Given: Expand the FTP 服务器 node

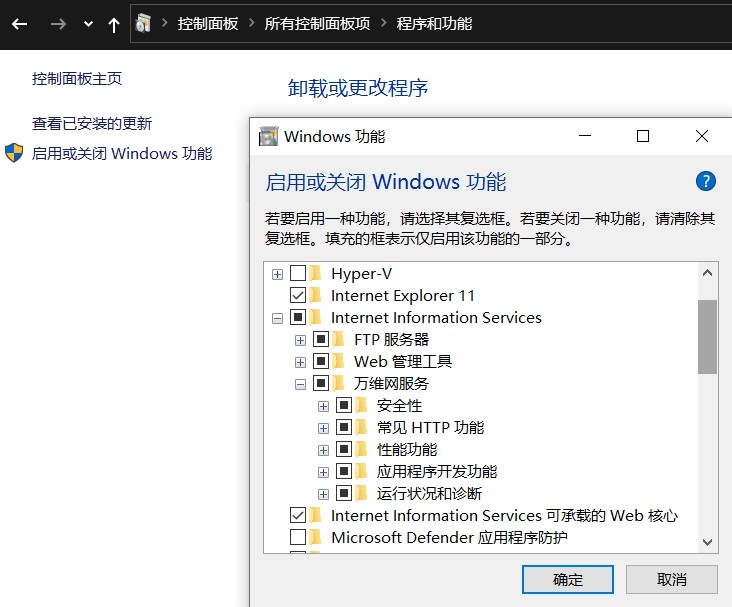Looking at the screenshot, I should (300, 340).
